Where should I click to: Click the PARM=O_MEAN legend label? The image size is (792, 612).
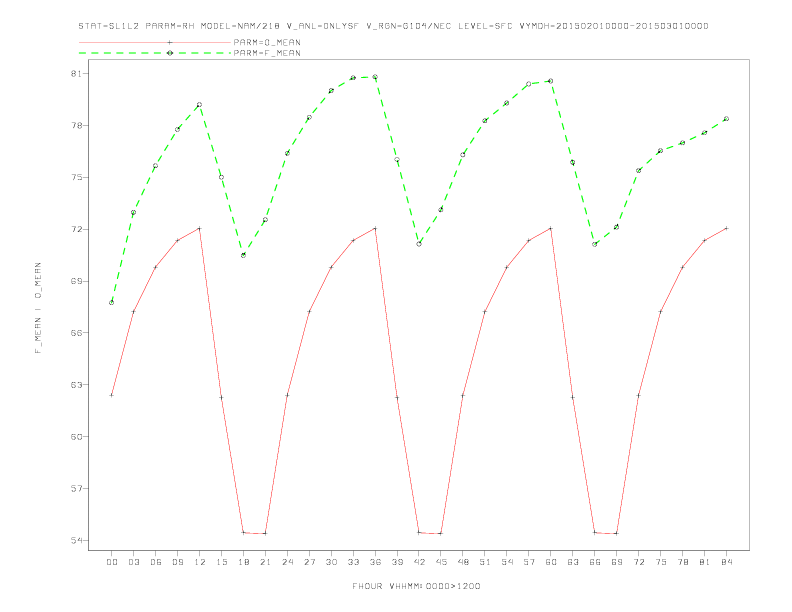pos(267,42)
